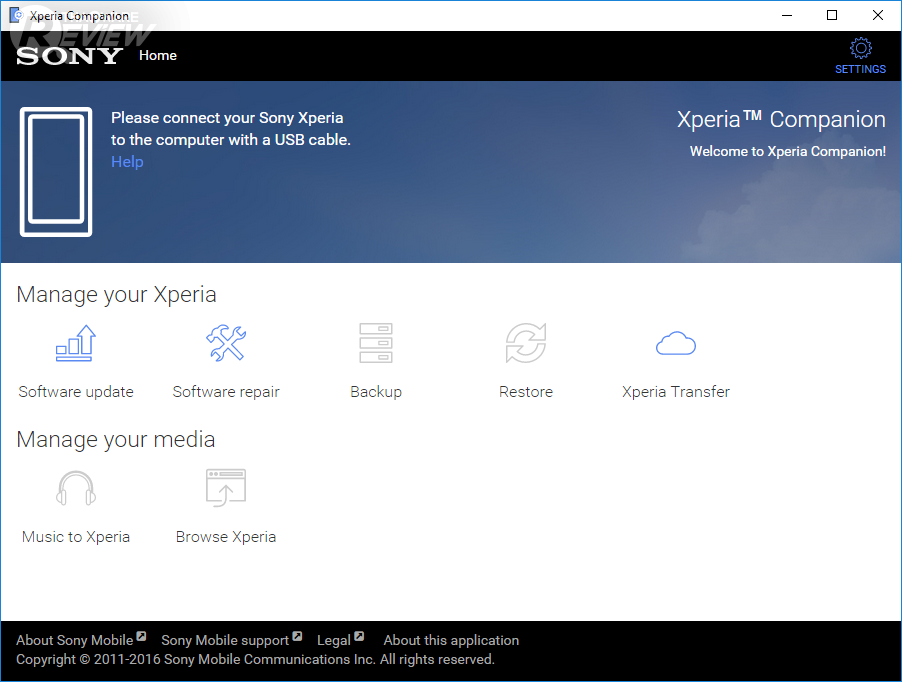Go to the Home tab

click(x=158, y=55)
